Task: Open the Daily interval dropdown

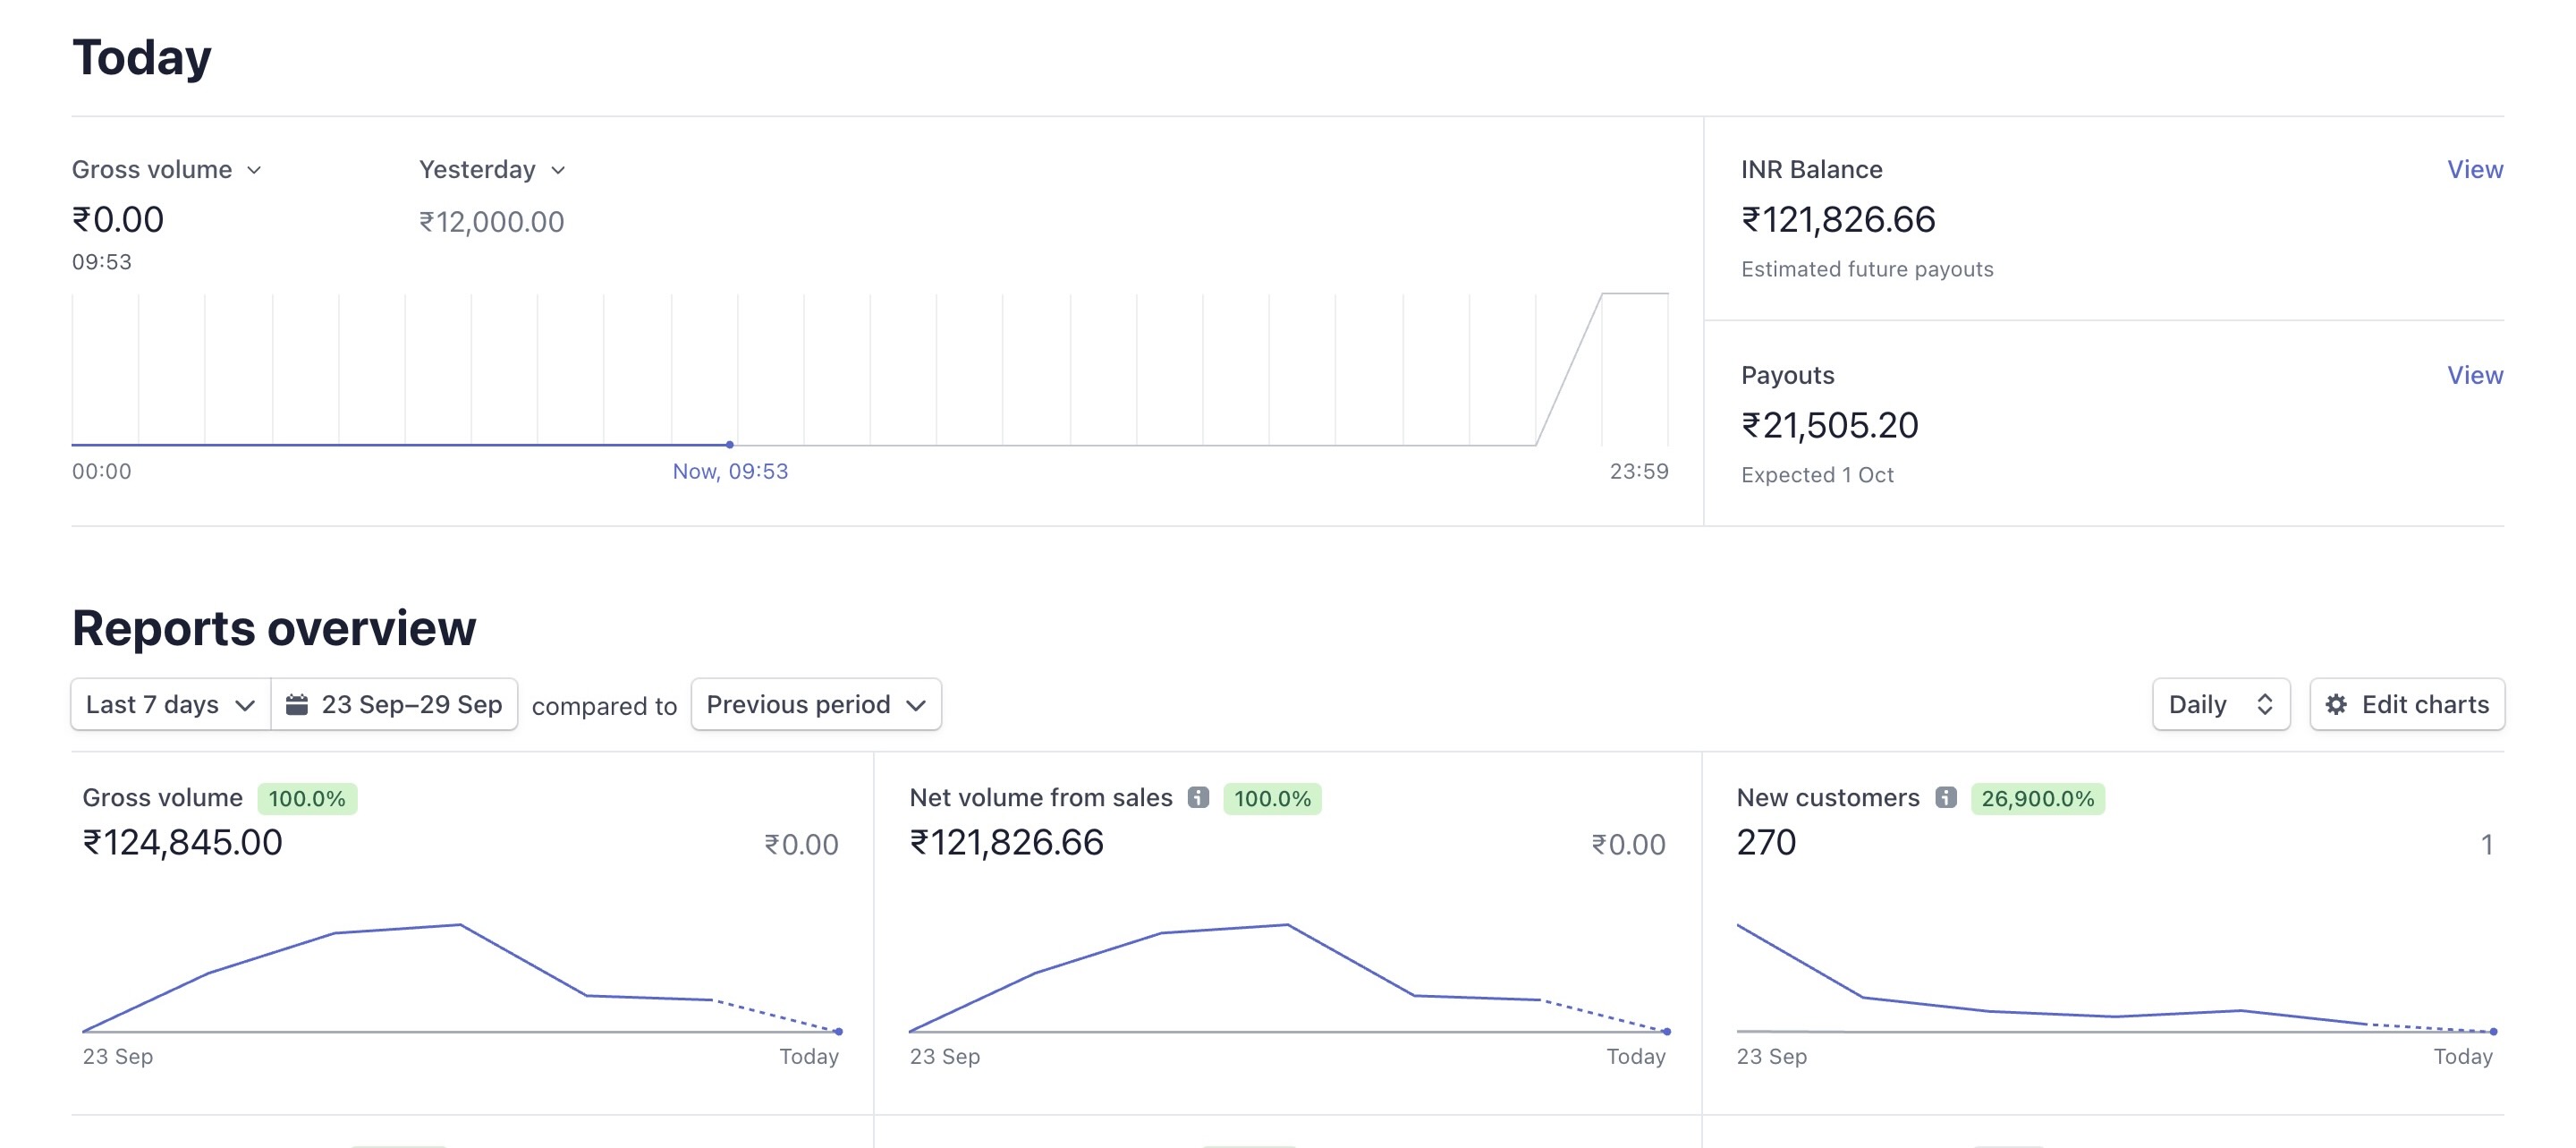Action: click(x=2208, y=704)
